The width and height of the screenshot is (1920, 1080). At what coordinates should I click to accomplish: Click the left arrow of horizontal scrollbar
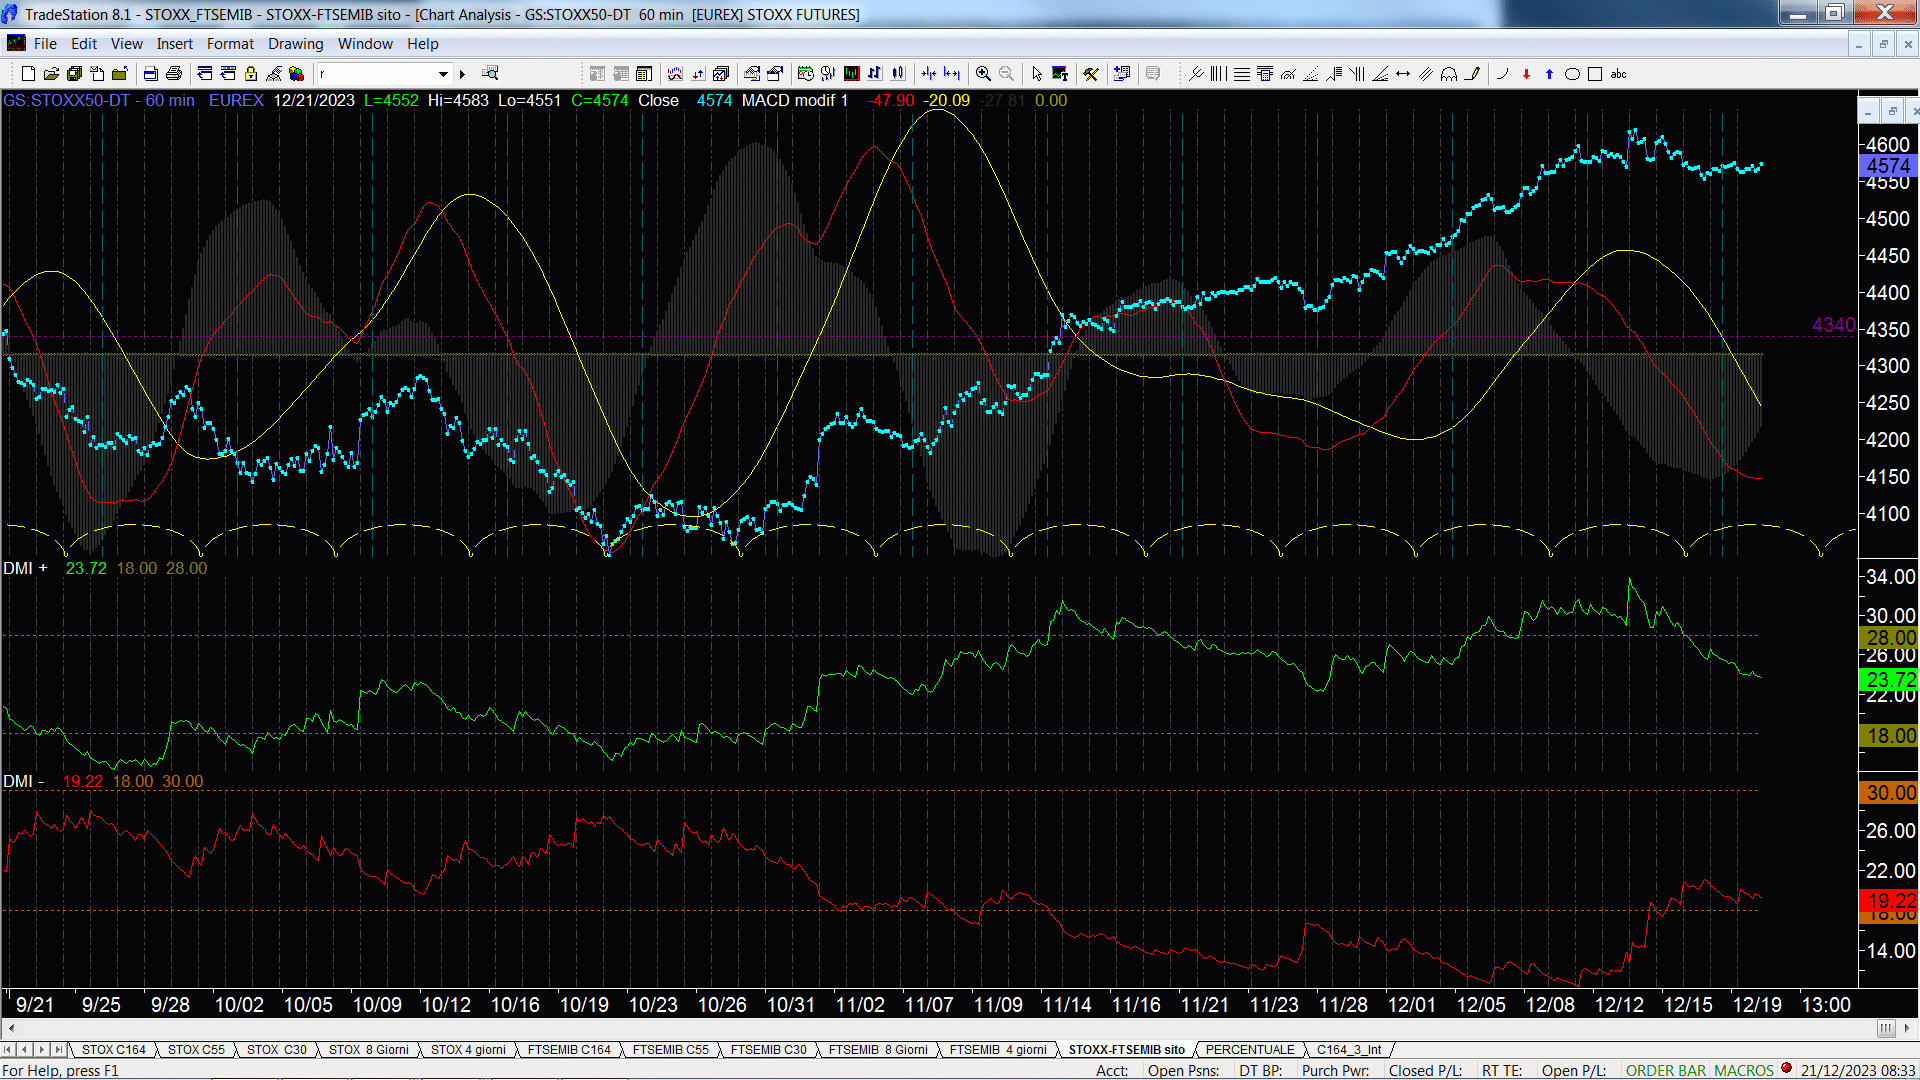pyautogui.click(x=11, y=1028)
